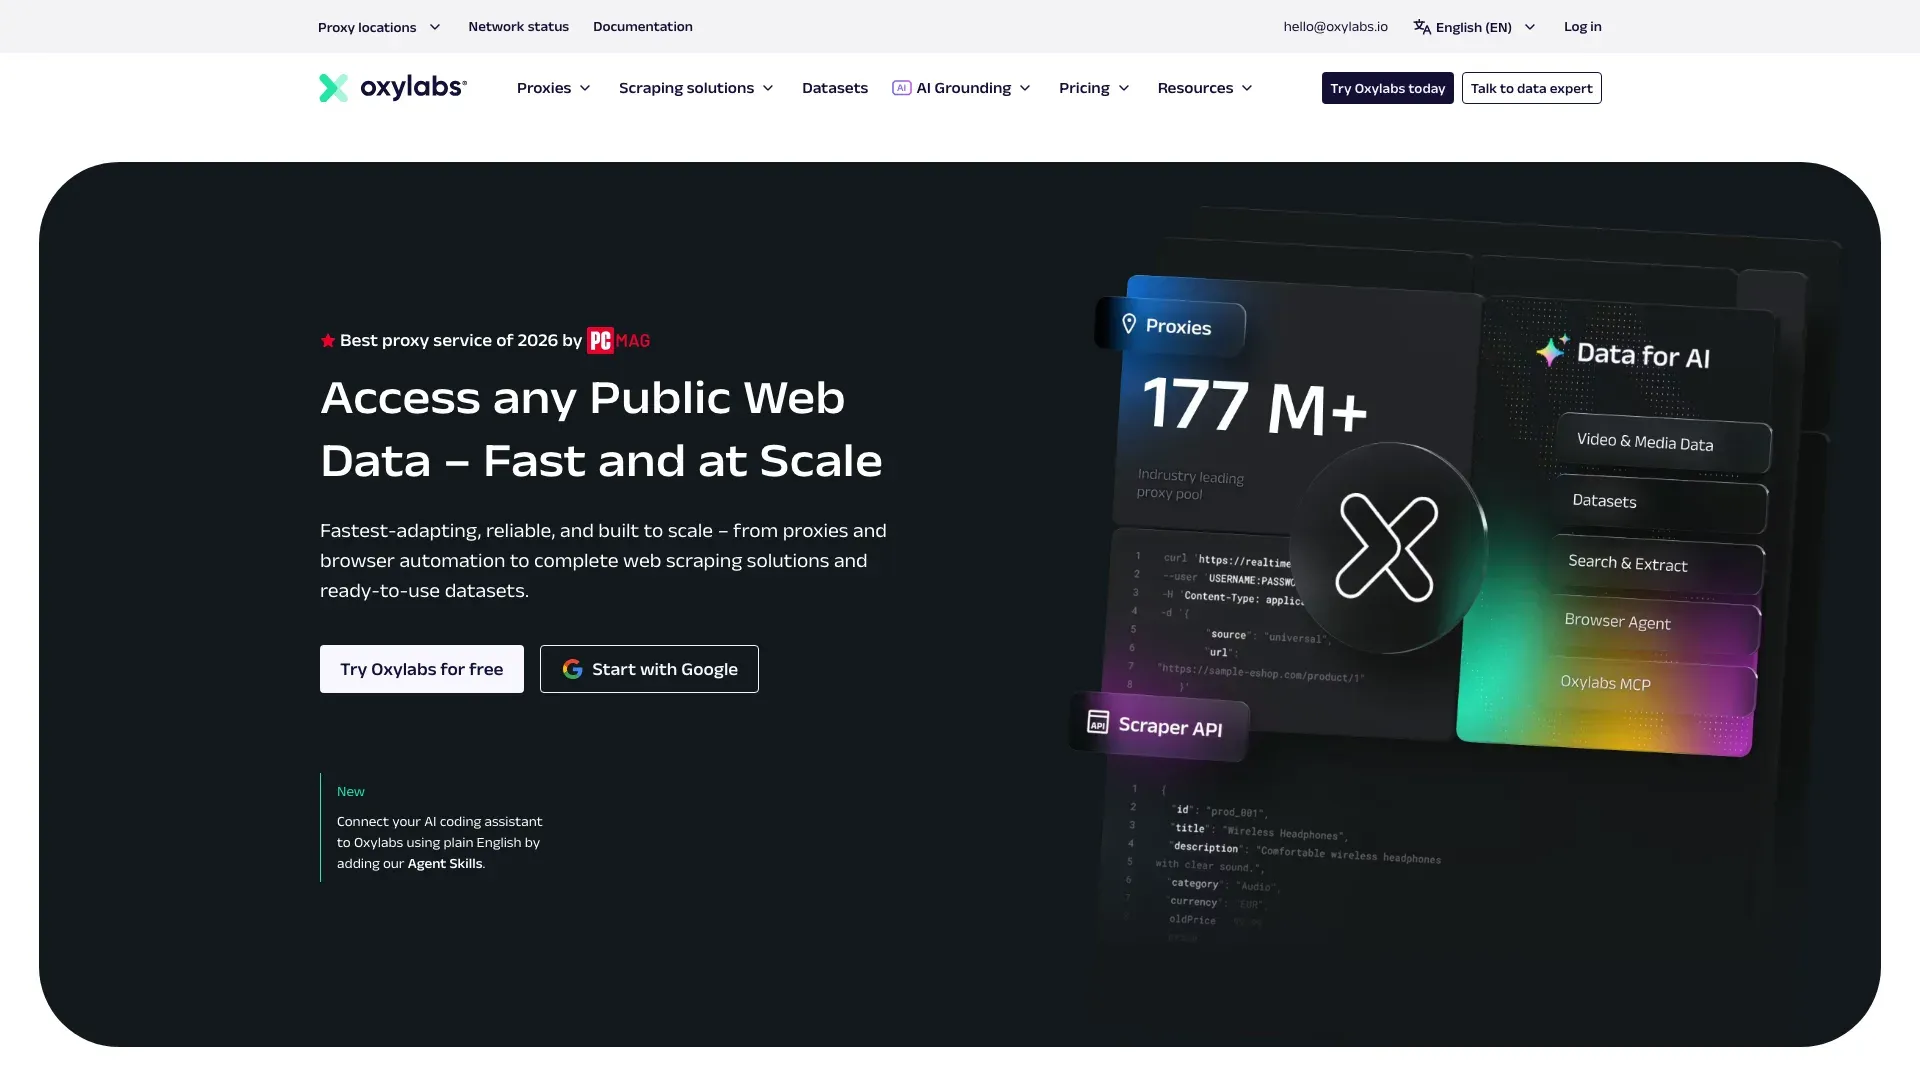Expand the Proxies menu chevron
Screen dimensions: 1920x1080
tap(585, 88)
